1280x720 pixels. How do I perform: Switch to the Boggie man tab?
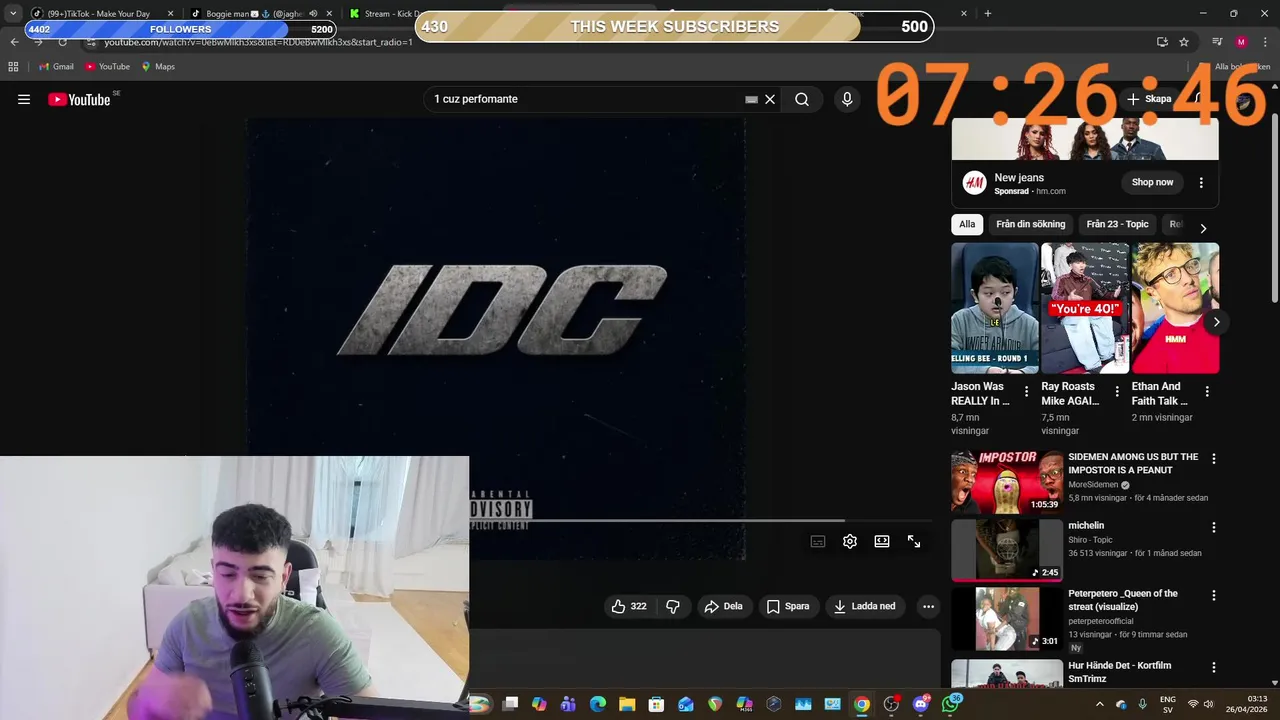coord(255,14)
